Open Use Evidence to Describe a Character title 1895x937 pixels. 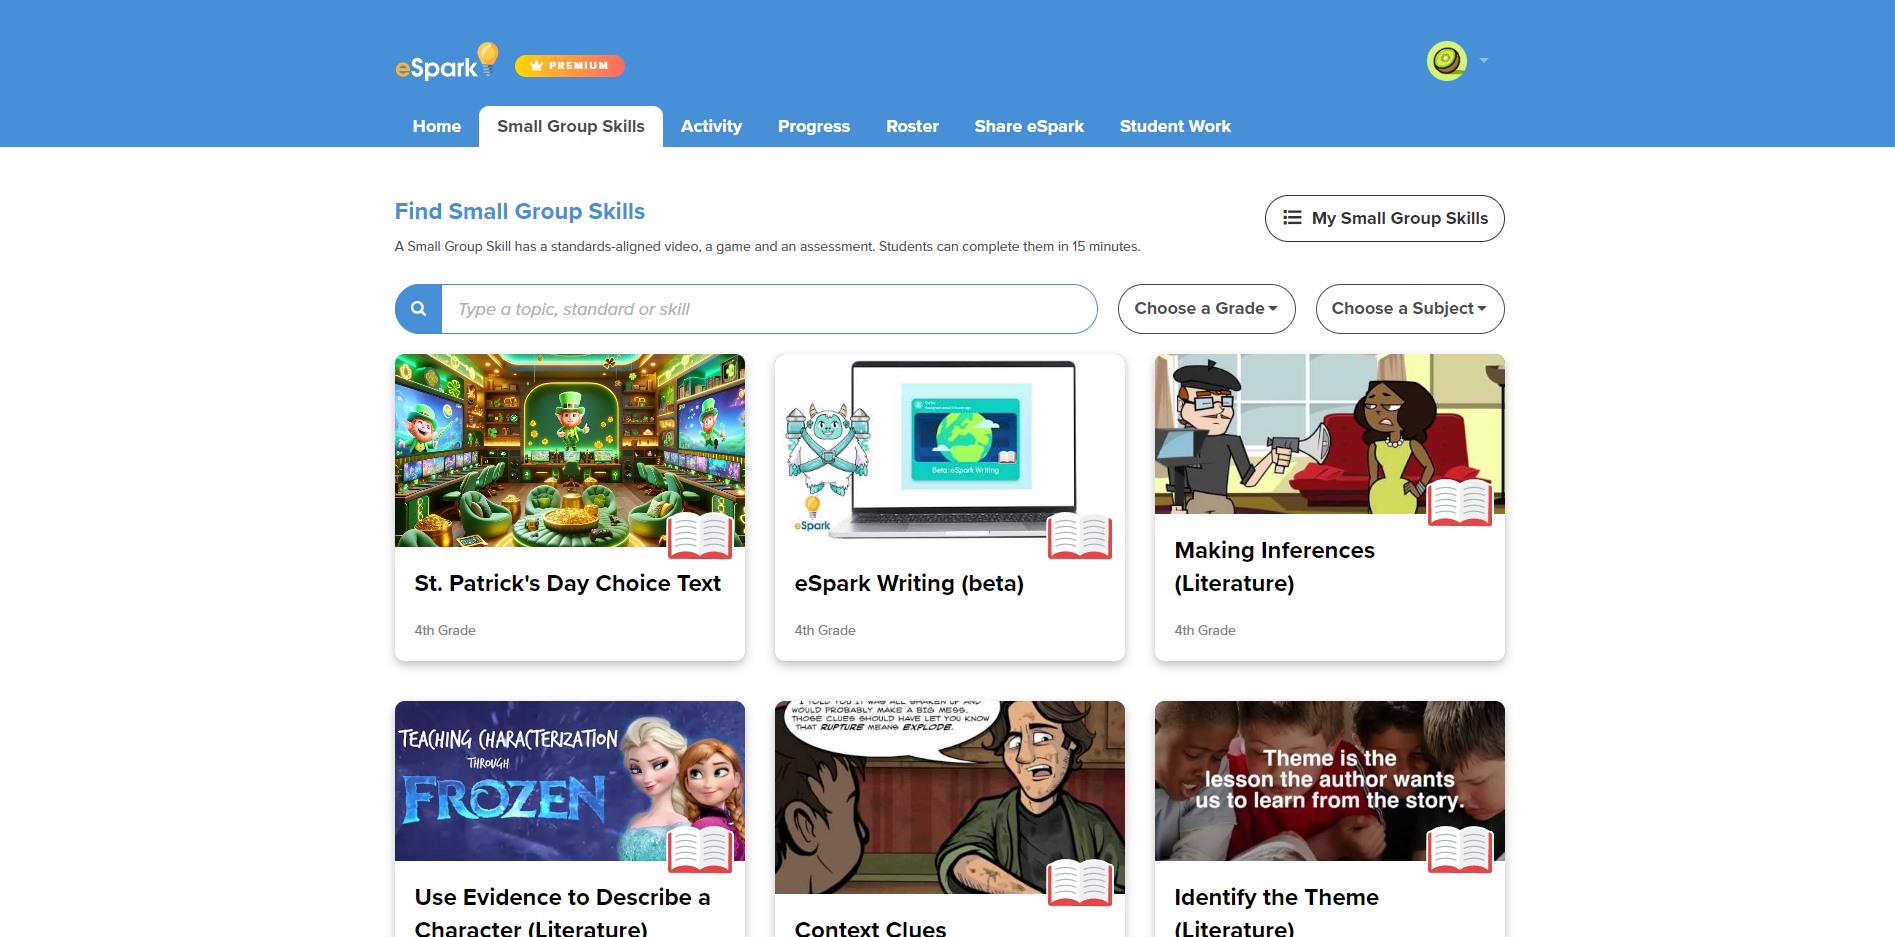pos(562,912)
